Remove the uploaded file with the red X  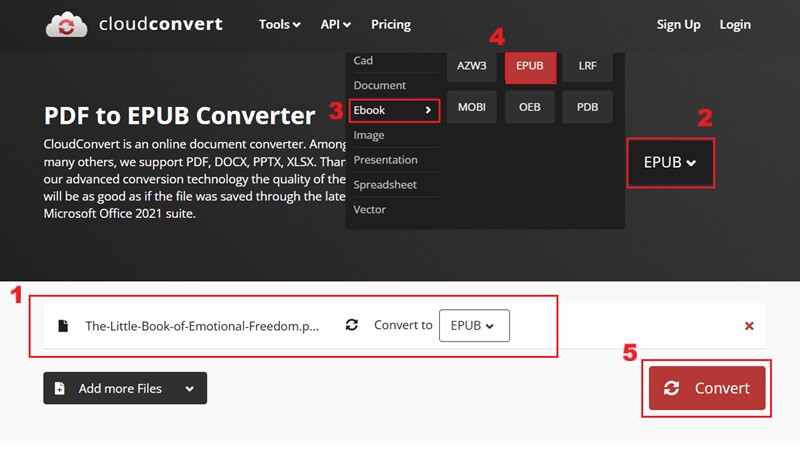pyautogui.click(x=749, y=326)
